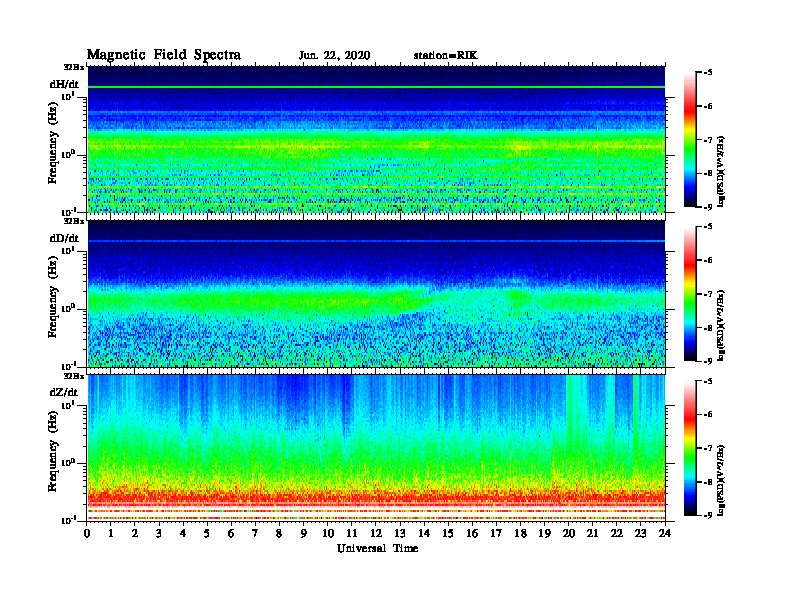Click hour tick label "0" on time axis
Viewport: 792px width, 612px height.
coord(87,533)
